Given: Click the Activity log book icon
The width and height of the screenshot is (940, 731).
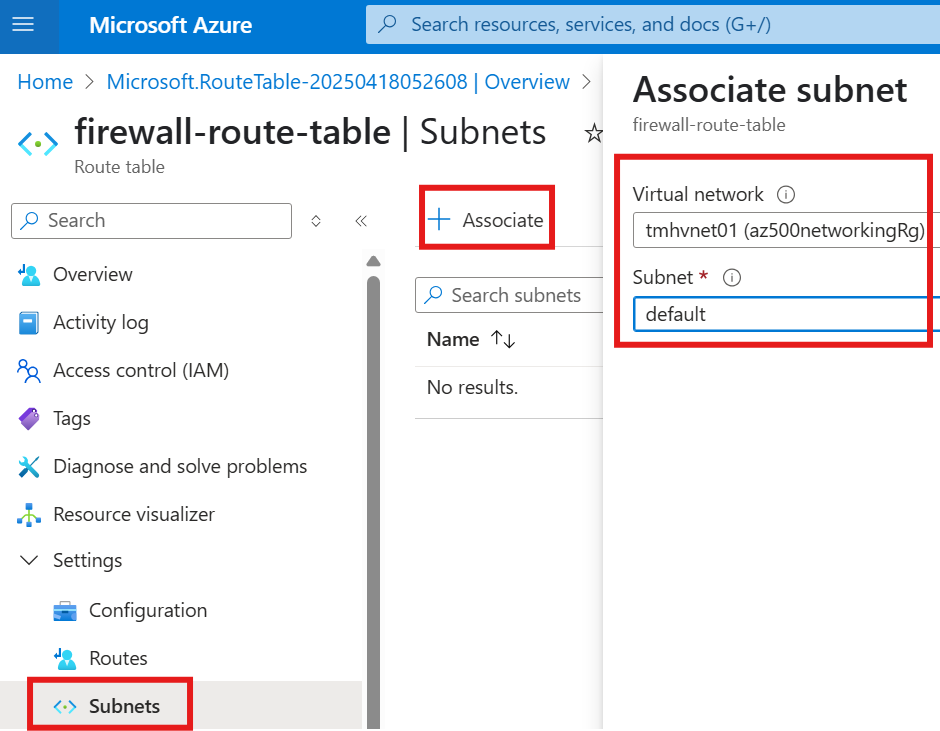Looking at the screenshot, I should click(x=29, y=323).
